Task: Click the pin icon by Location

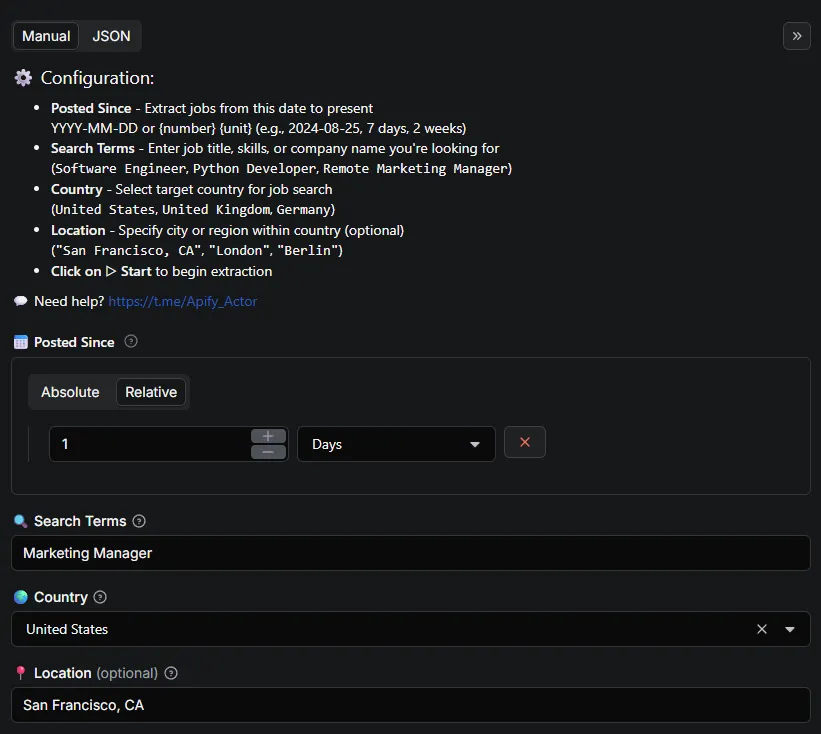Action: point(20,673)
